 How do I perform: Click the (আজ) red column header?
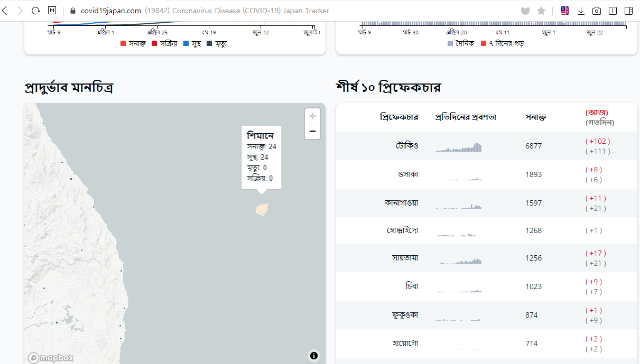coord(596,113)
